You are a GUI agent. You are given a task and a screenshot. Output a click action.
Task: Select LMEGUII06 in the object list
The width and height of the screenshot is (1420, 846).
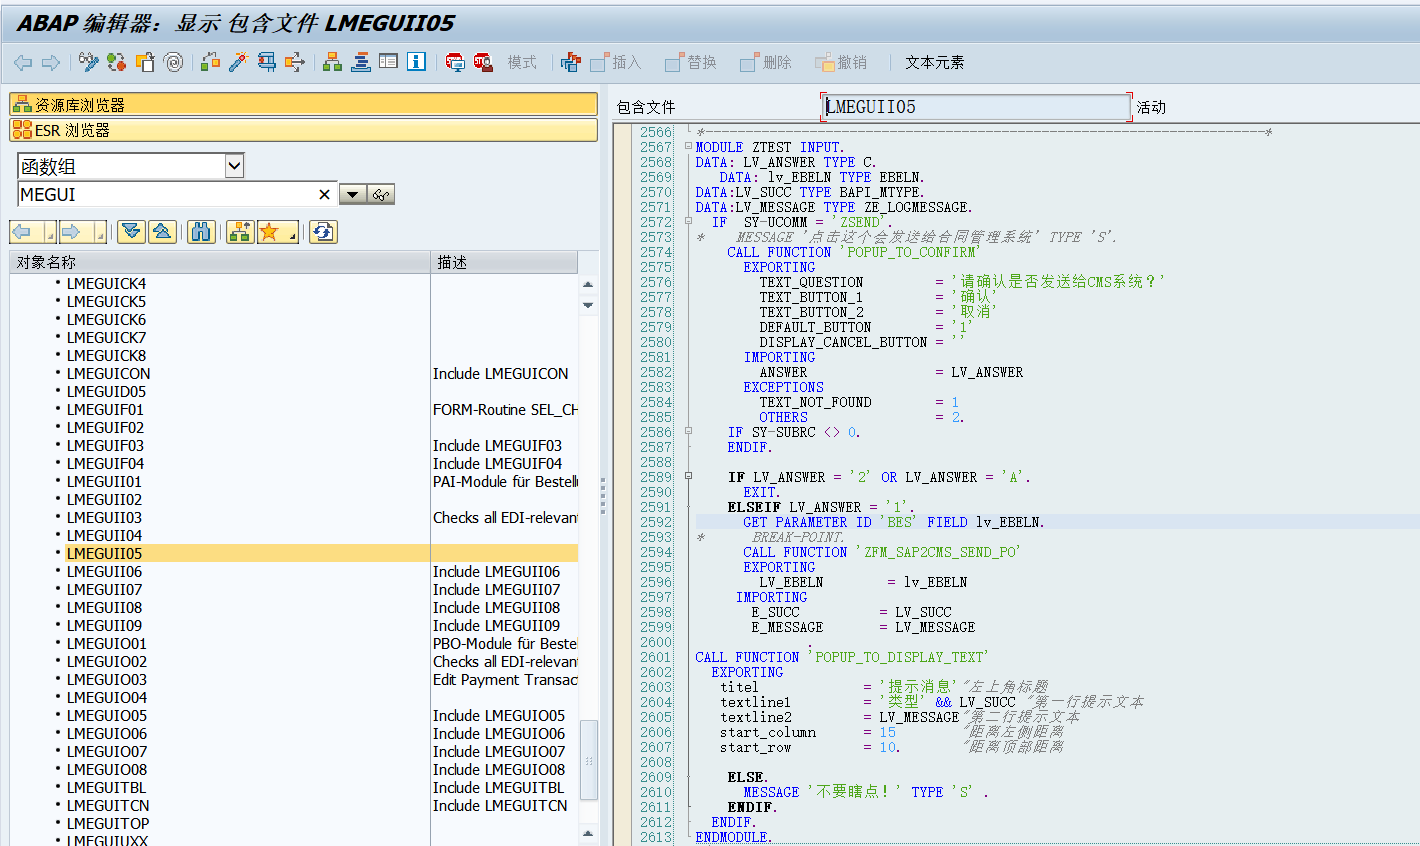click(x=104, y=571)
